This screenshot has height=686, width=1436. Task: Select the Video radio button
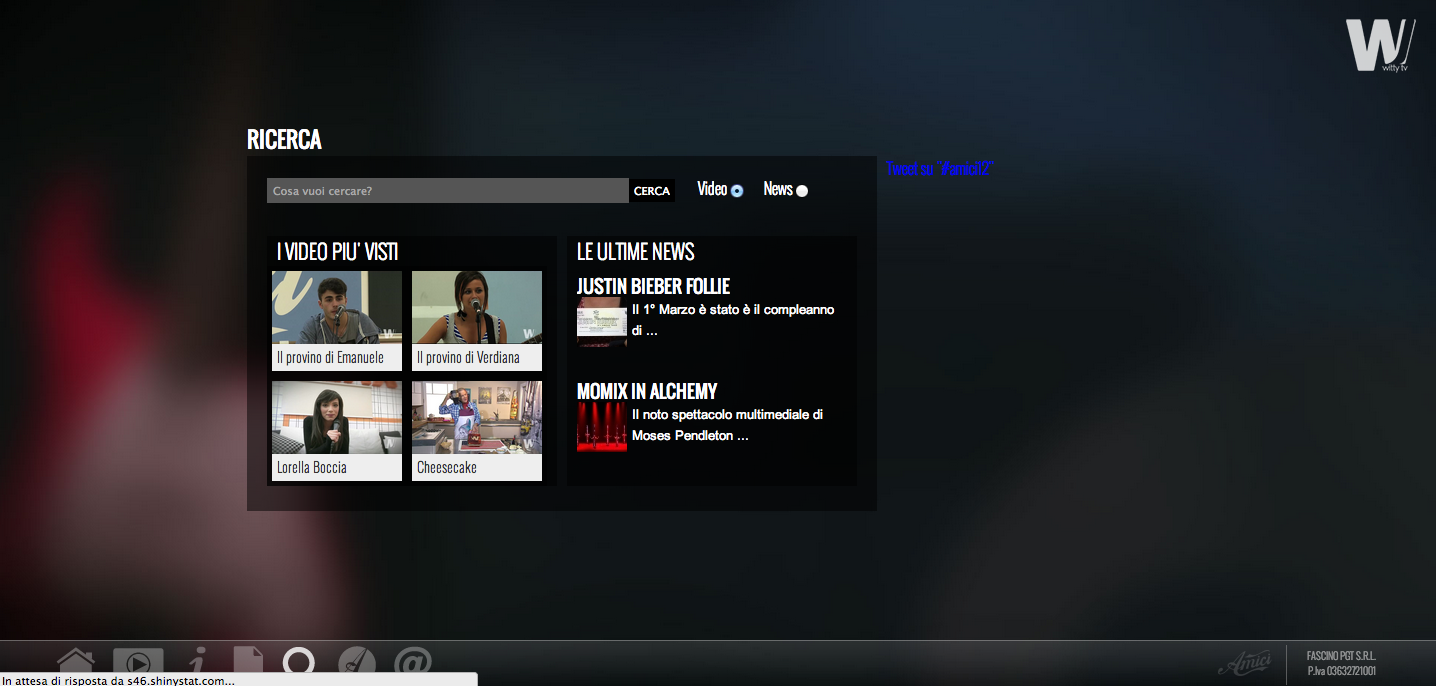tap(737, 191)
